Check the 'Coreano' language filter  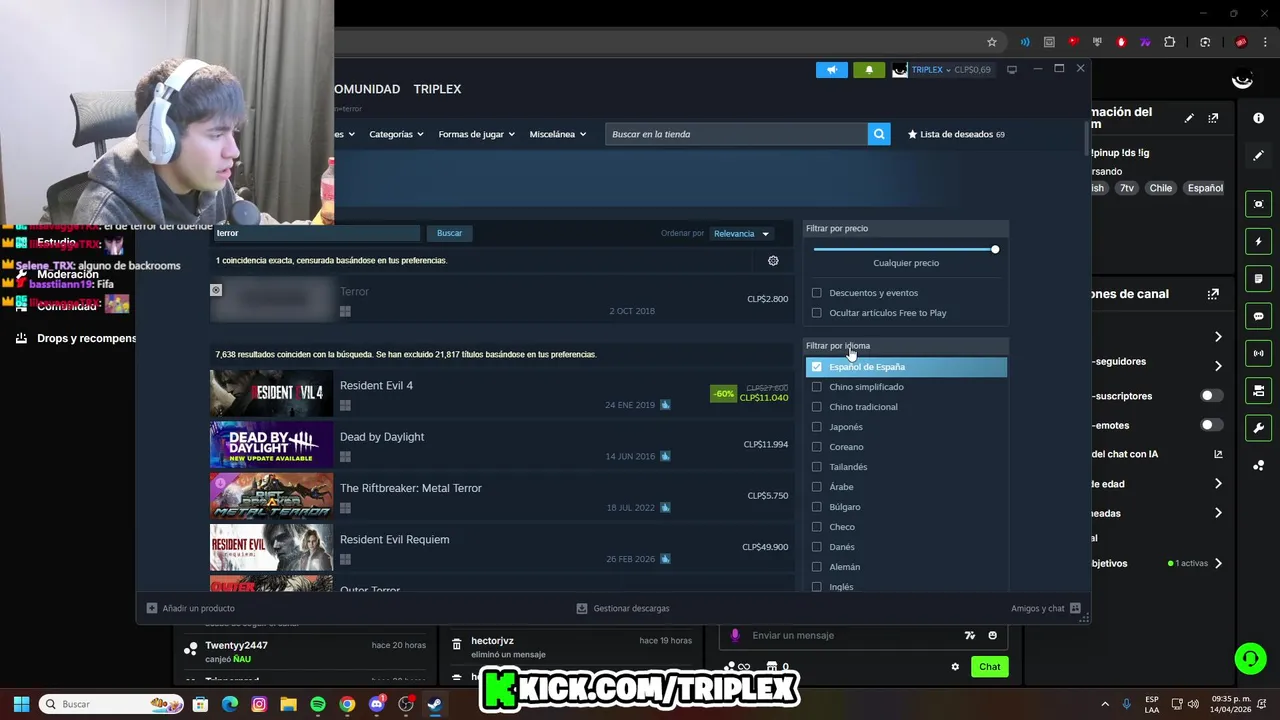pyautogui.click(x=817, y=447)
